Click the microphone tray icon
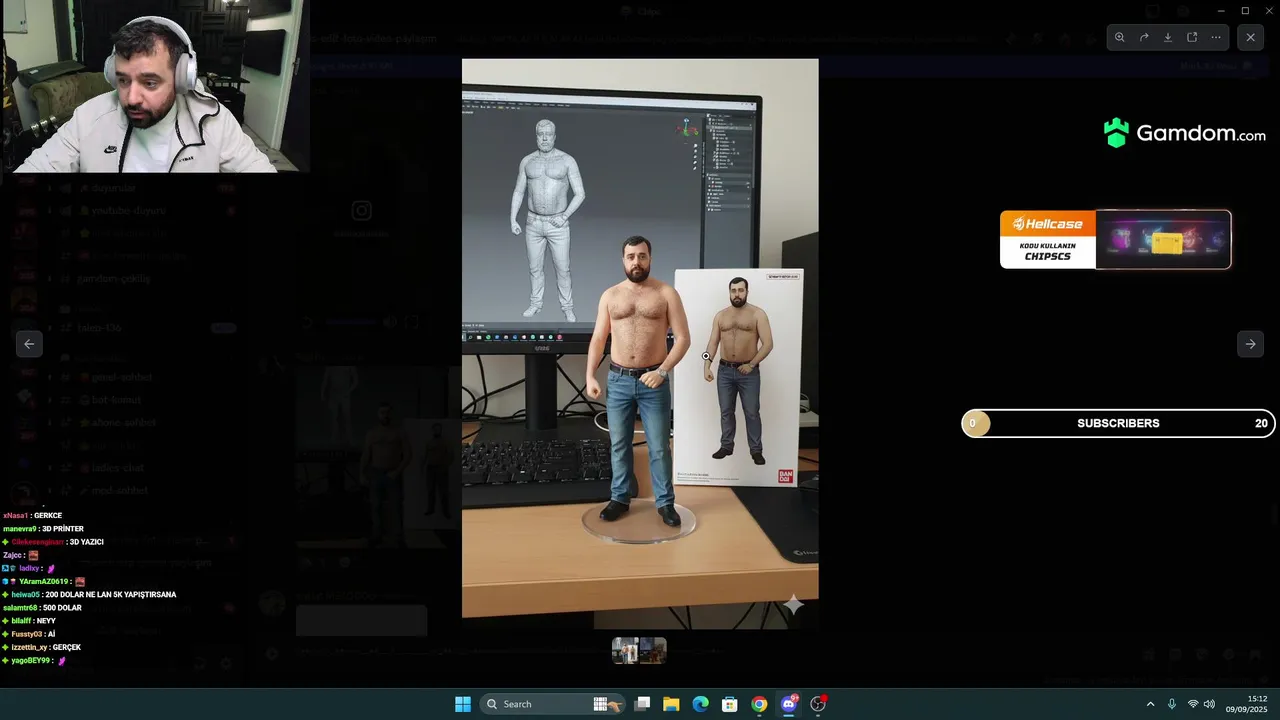The width and height of the screenshot is (1280, 720). (1172, 704)
